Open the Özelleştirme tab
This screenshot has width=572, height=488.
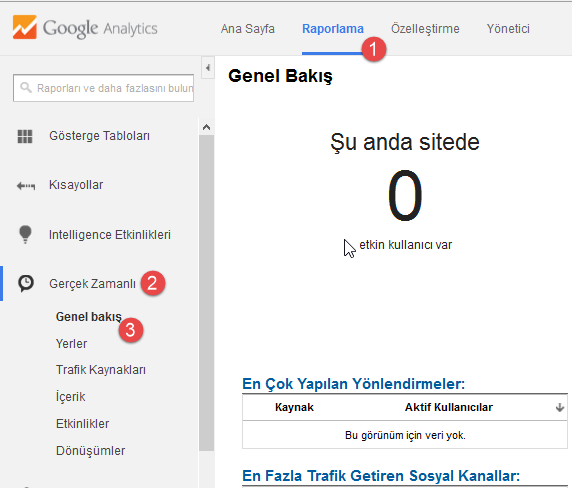tap(425, 28)
